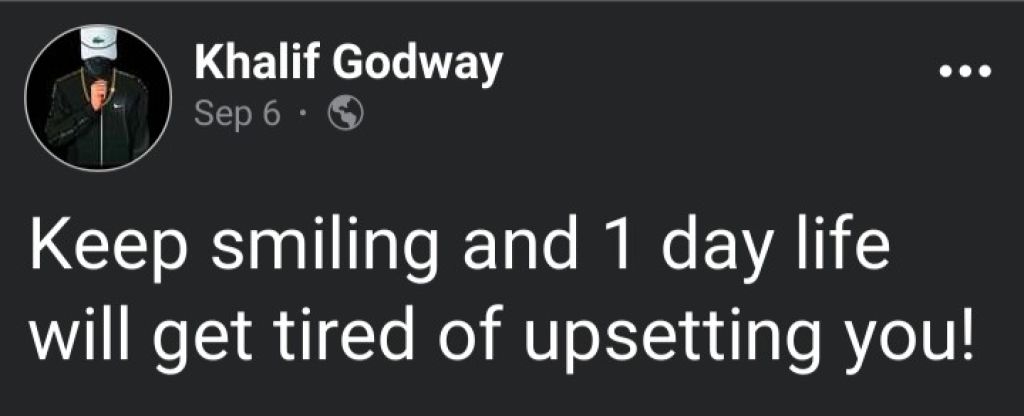Tap the middle dot of the options menu
Screen dimensions: 1024x416
pos(966,71)
